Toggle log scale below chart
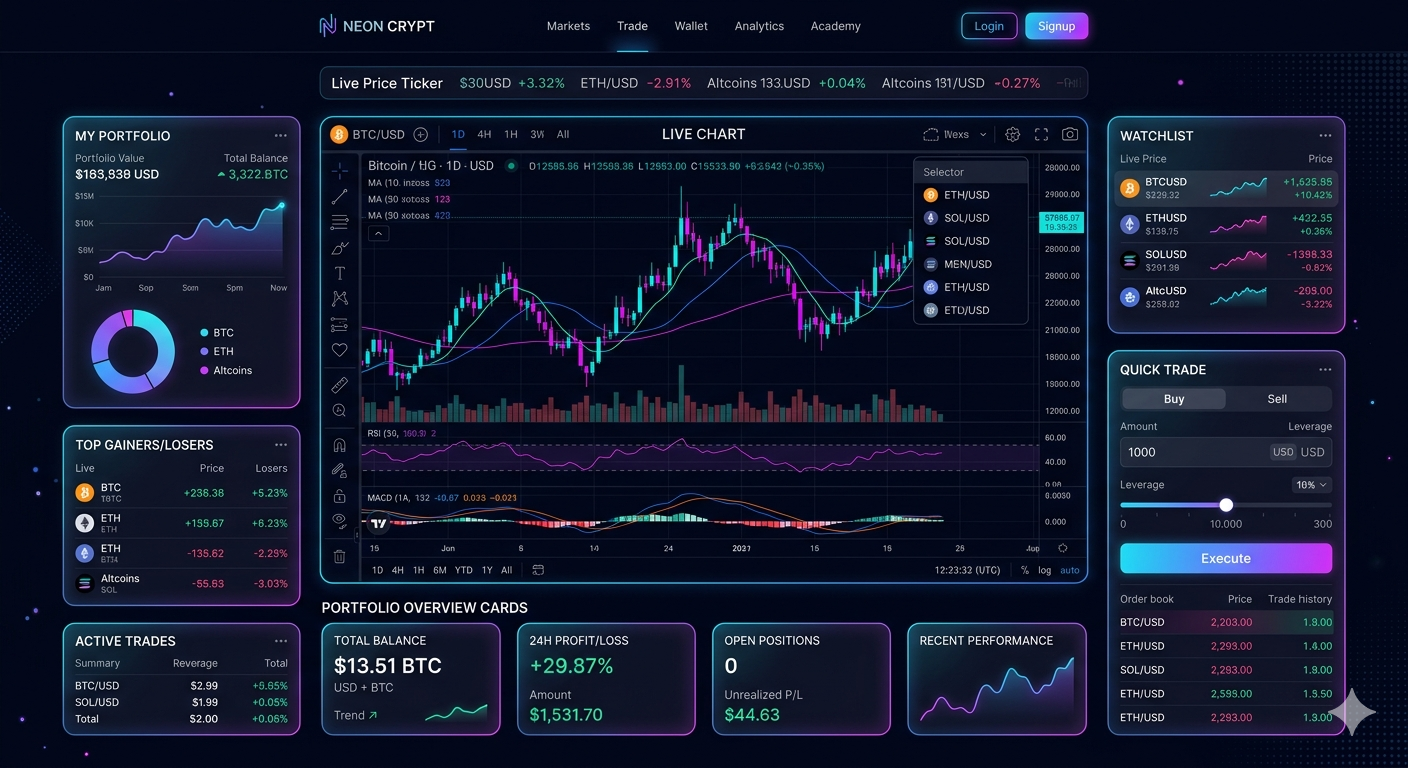This screenshot has width=1408, height=768. pyautogui.click(x=1045, y=570)
